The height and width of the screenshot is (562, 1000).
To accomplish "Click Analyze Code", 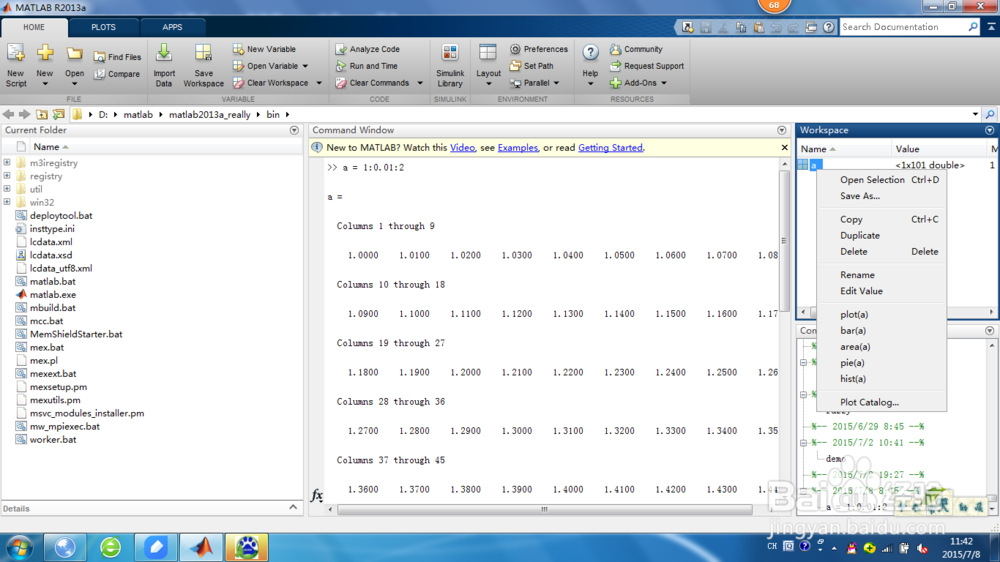I will click(x=367, y=49).
